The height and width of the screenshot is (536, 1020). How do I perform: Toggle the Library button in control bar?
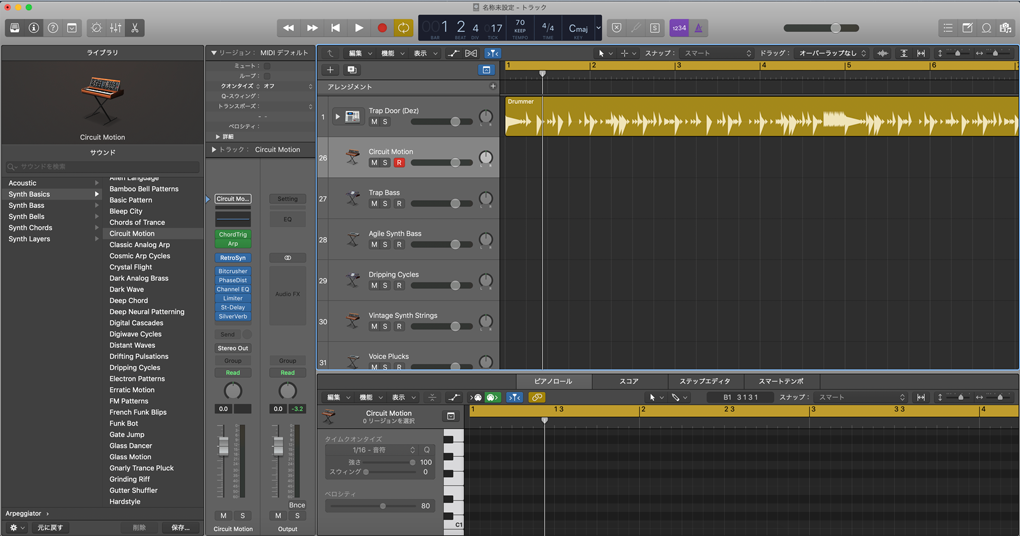coord(14,28)
